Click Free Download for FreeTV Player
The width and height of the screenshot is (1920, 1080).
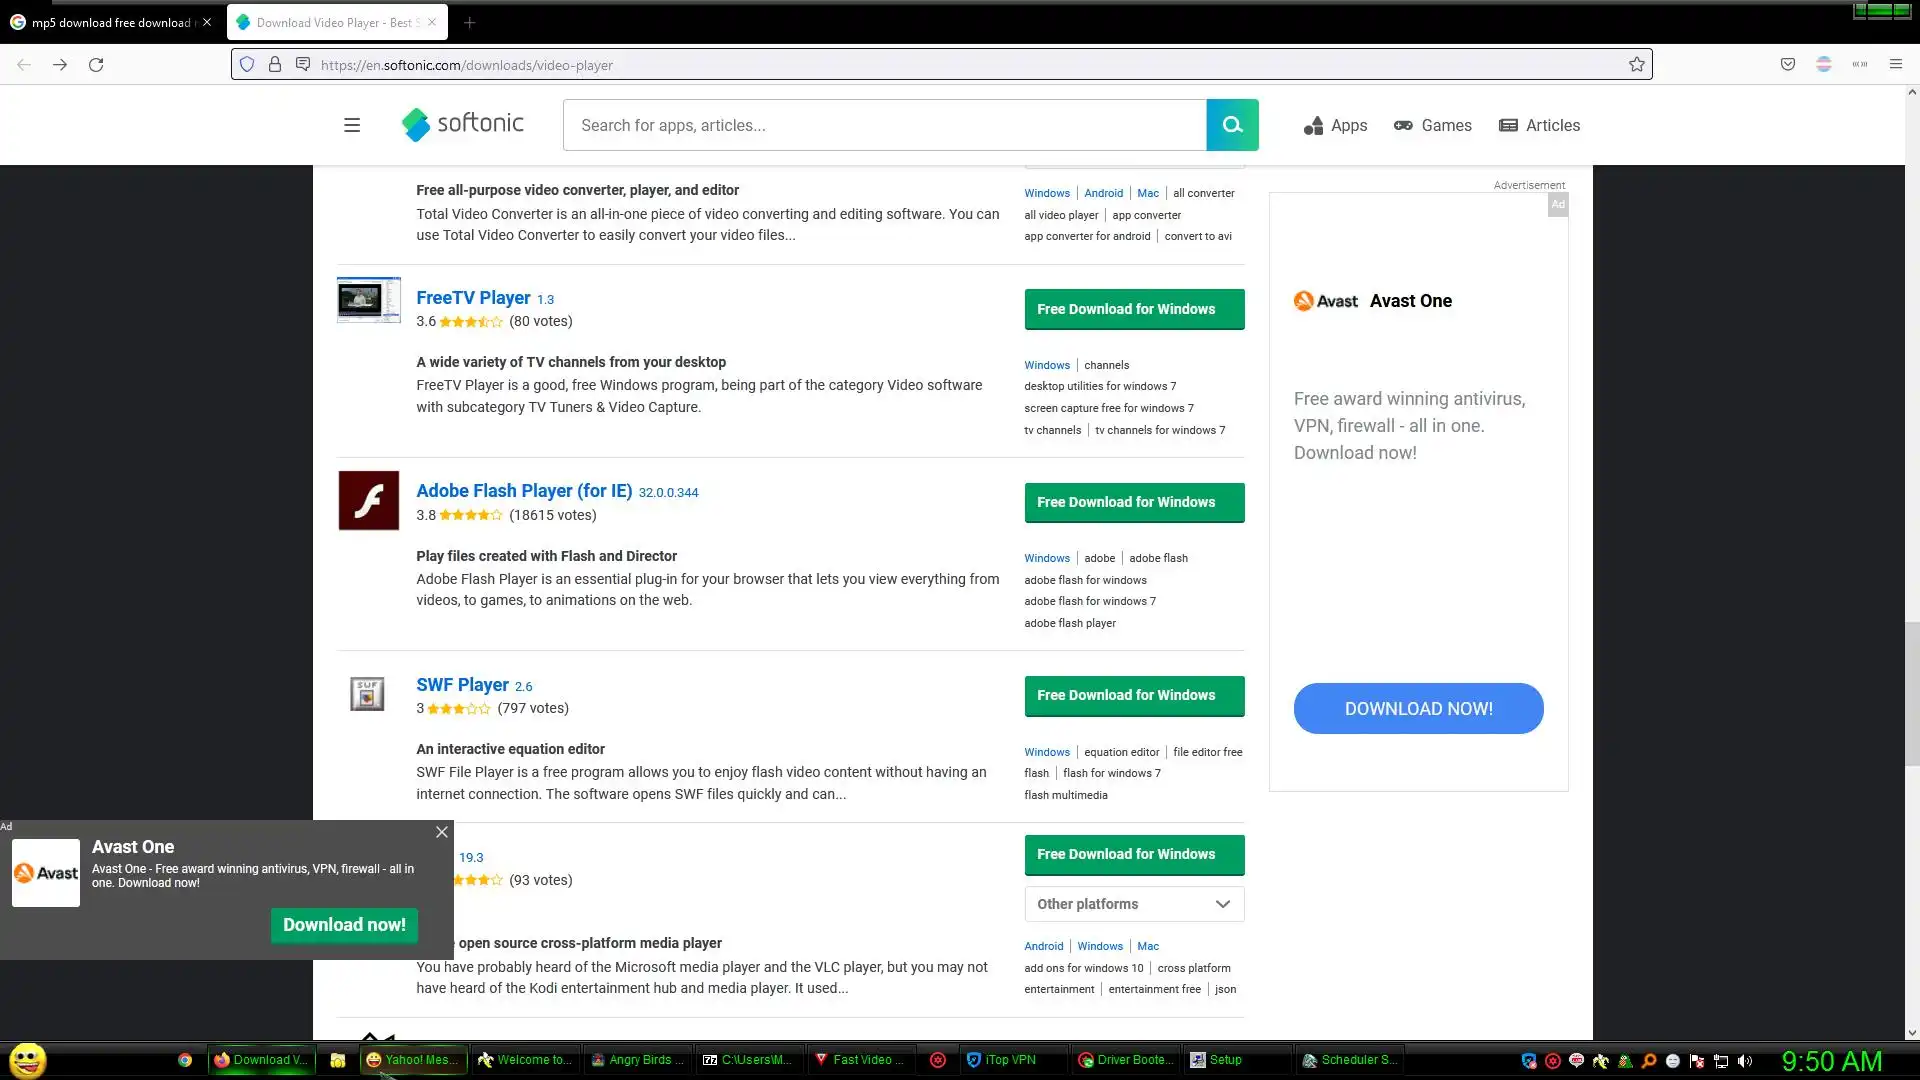coord(1133,309)
